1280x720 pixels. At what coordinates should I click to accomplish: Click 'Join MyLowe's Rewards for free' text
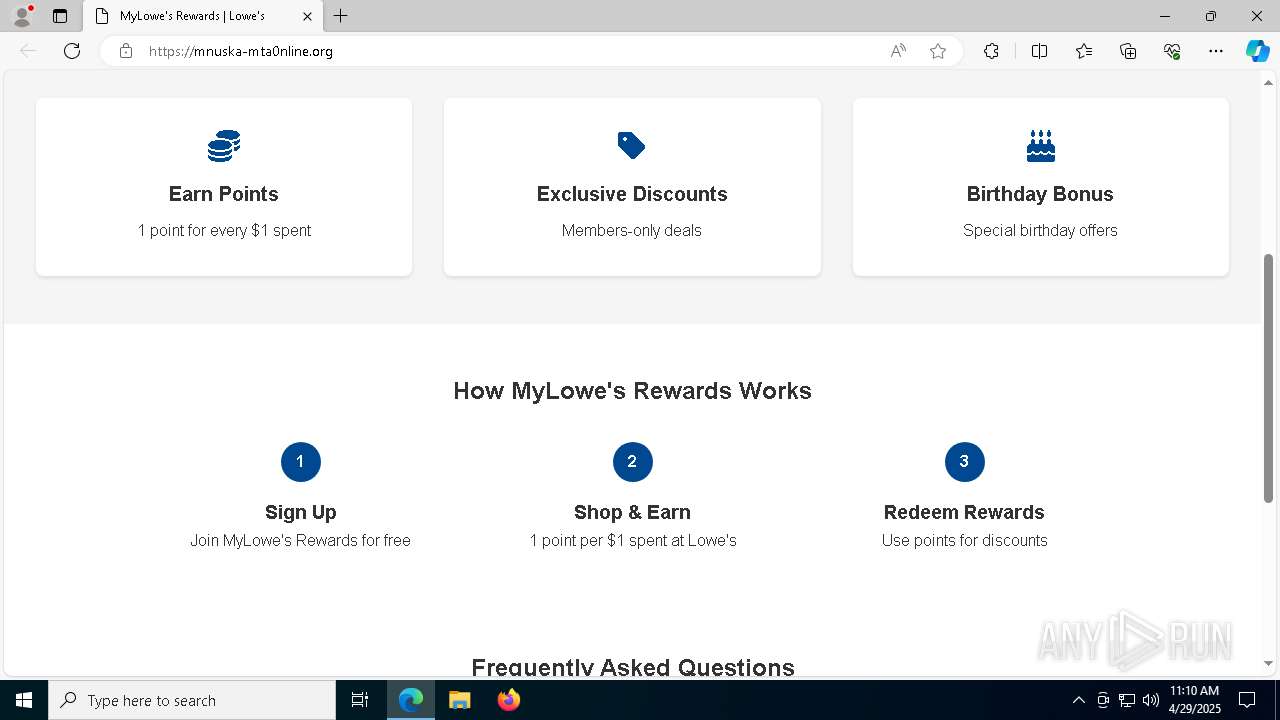click(x=300, y=540)
